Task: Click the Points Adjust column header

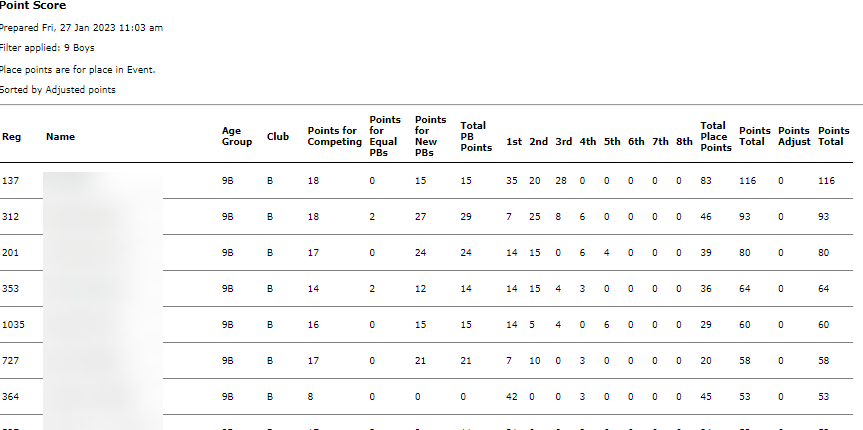Action: pos(793,137)
